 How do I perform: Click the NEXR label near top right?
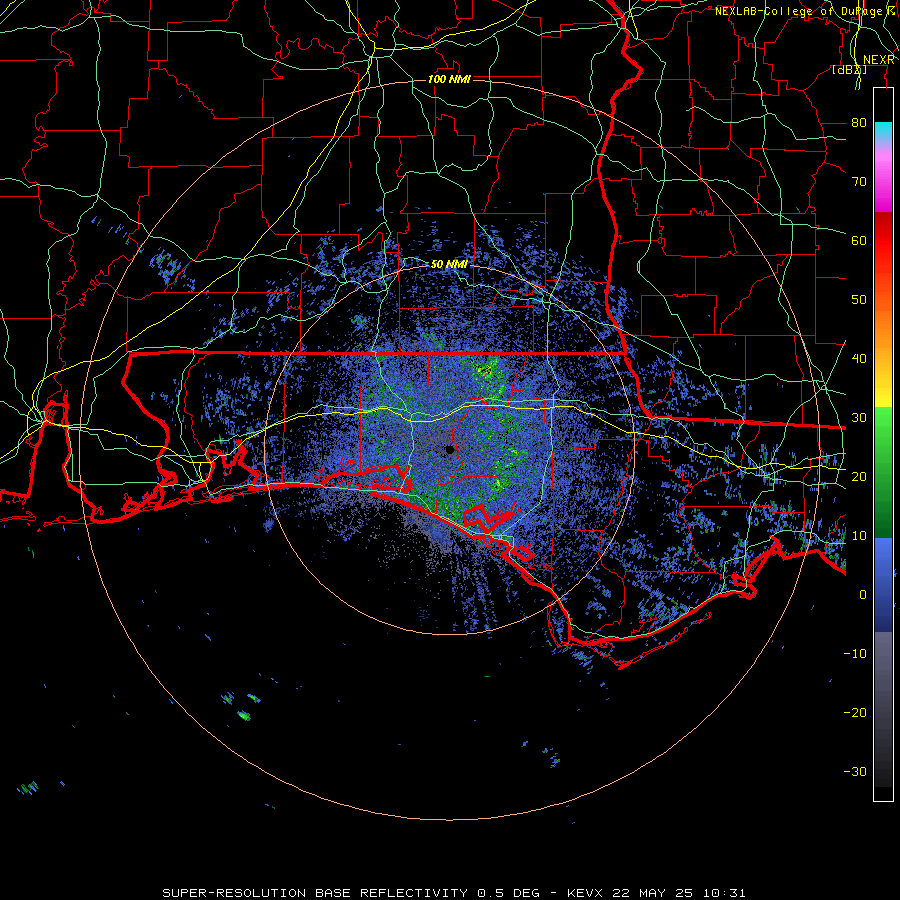879,60
